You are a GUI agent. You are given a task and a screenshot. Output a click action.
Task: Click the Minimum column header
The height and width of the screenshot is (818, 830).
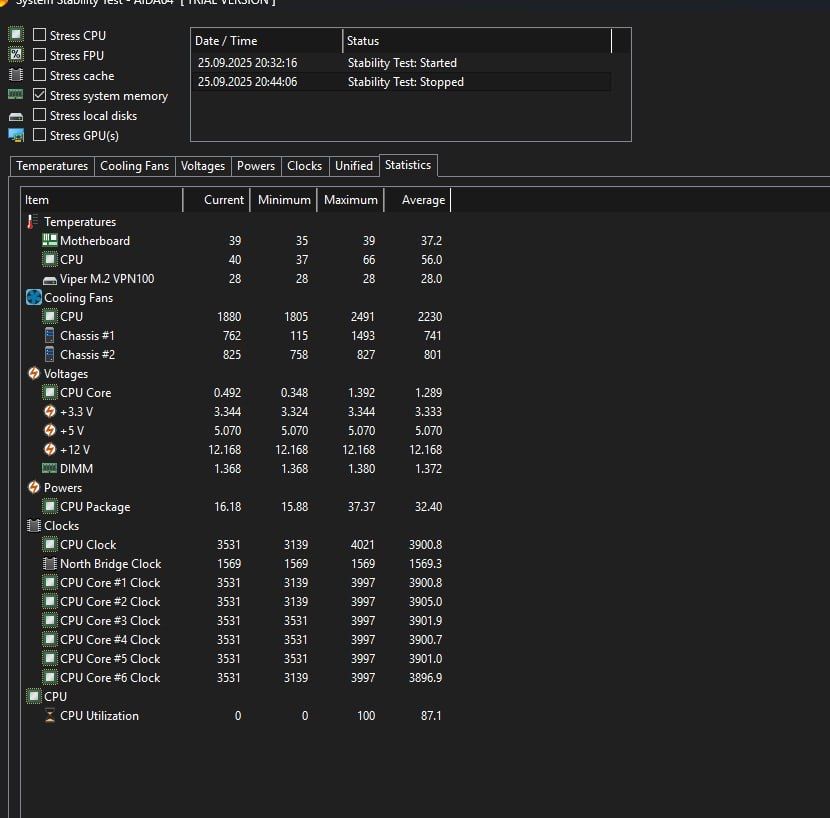point(284,200)
